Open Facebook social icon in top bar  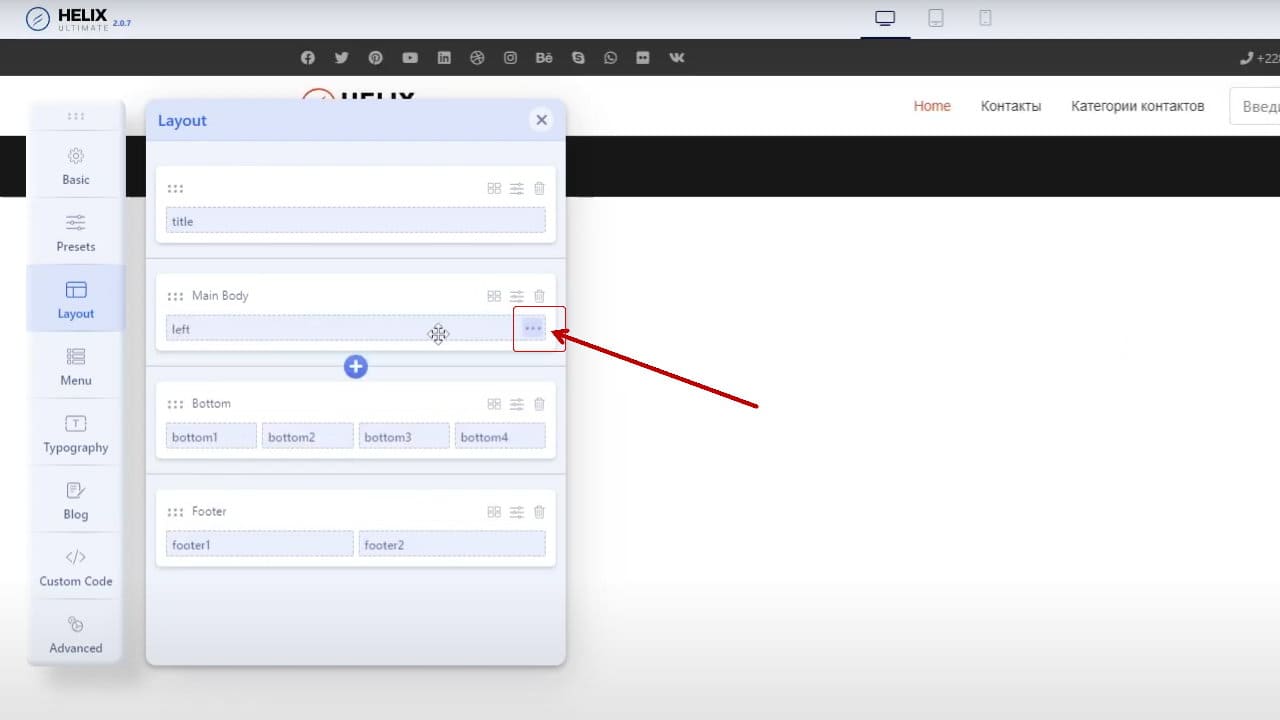308,58
